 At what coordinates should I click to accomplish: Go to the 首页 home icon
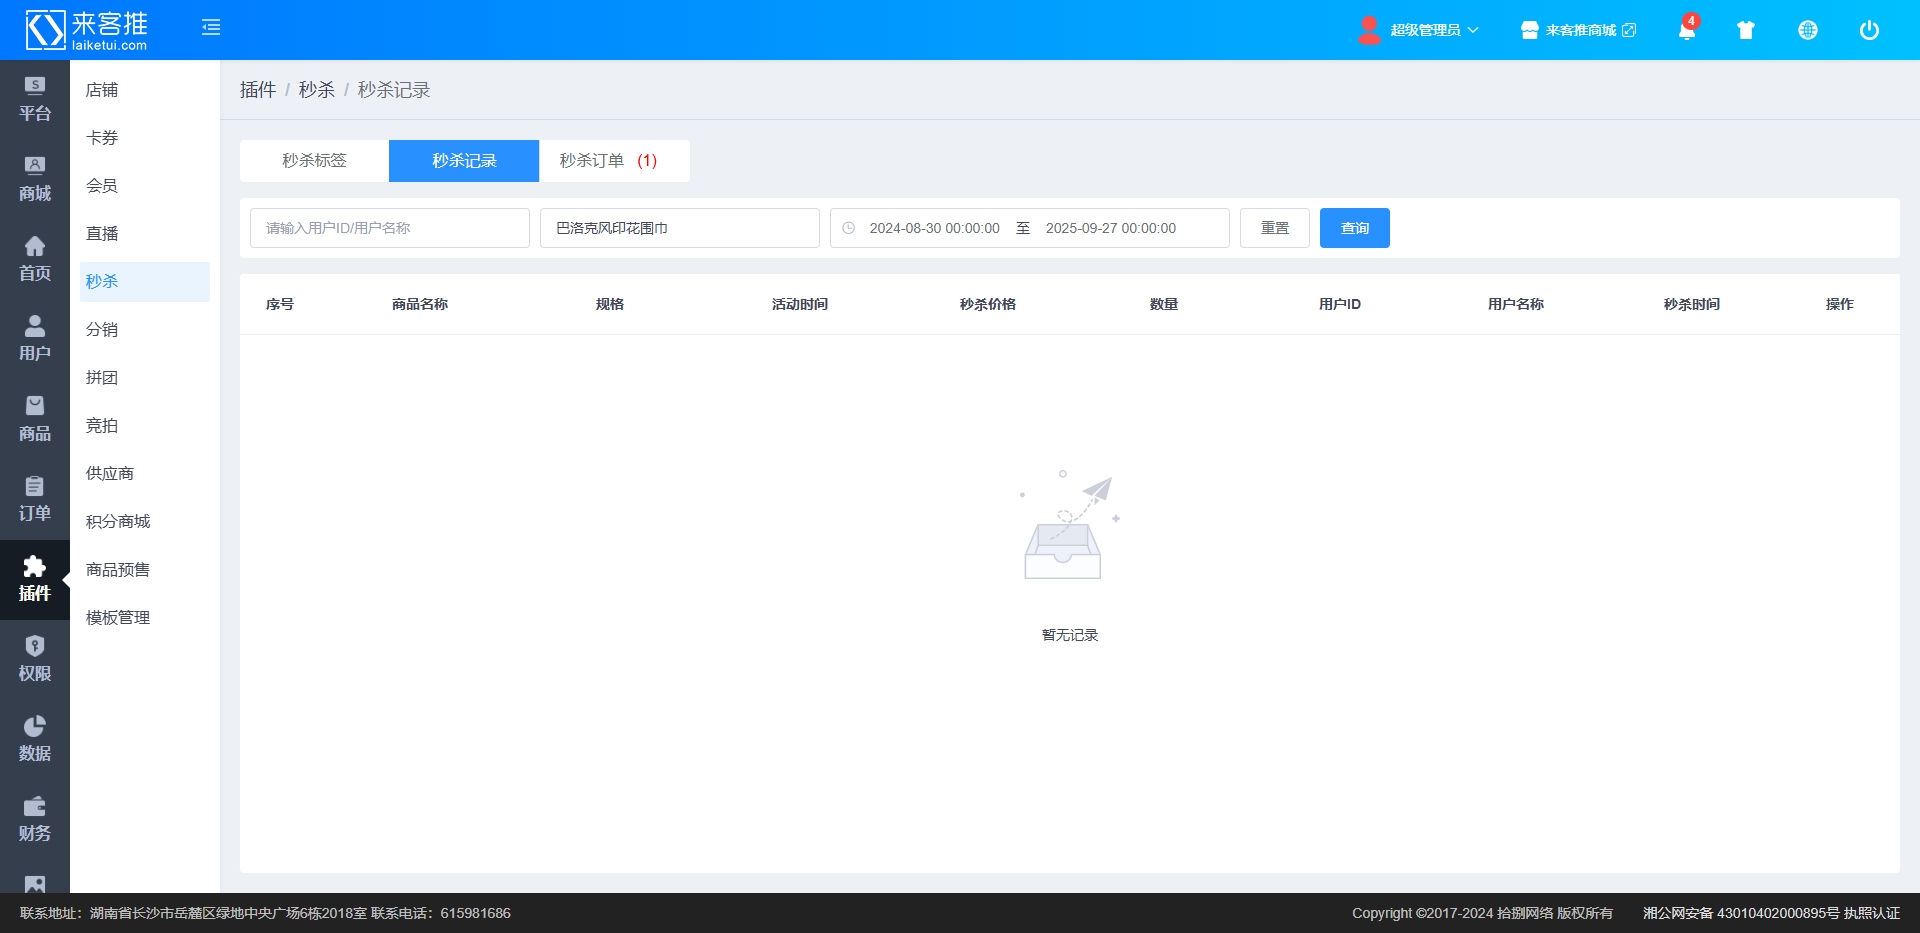pyautogui.click(x=34, y=259)
